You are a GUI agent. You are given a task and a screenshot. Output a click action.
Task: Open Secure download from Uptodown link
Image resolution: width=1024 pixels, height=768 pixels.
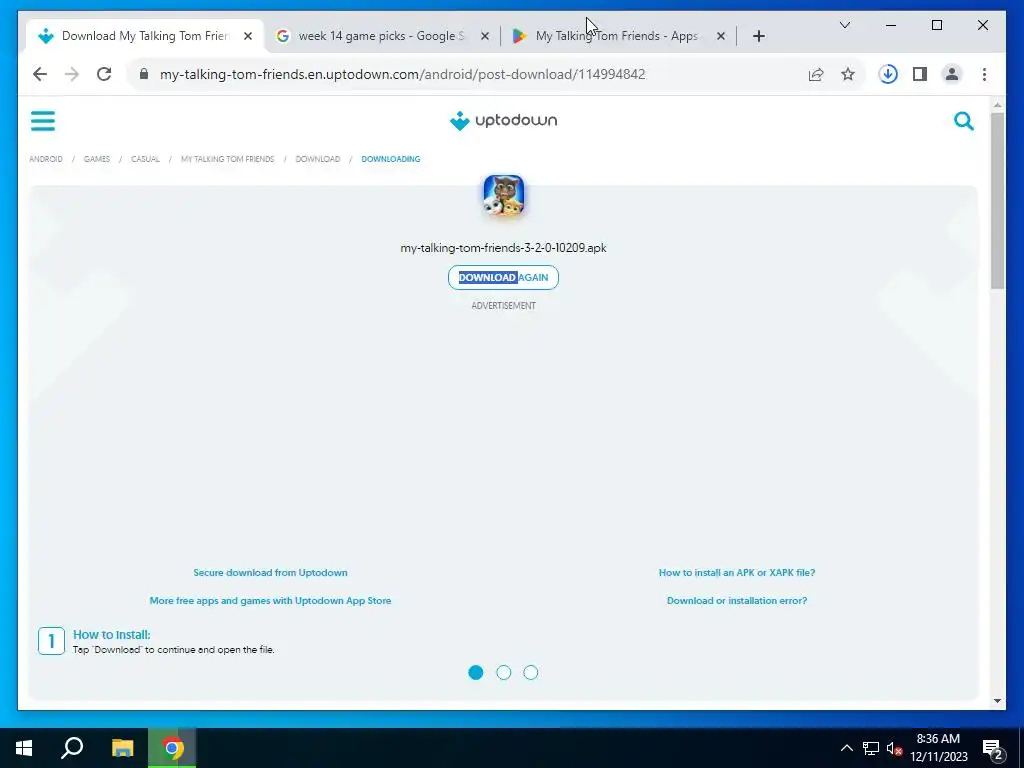270,573
